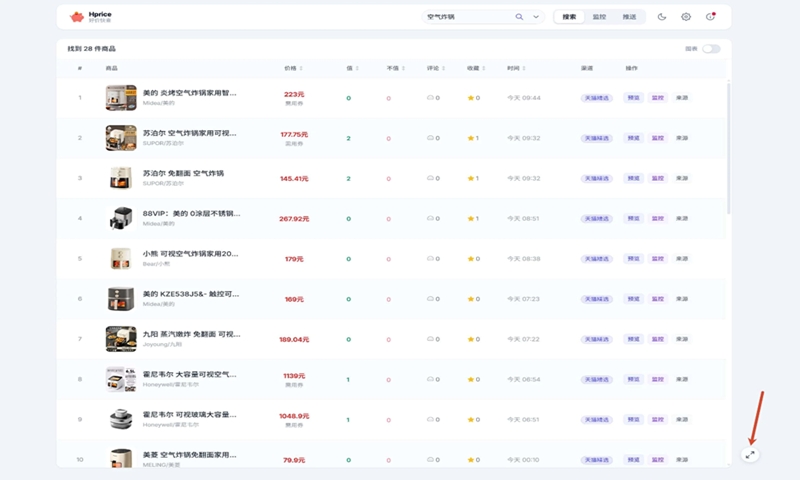Click 来源 button in 88VIP 美的 row
Viewport: 800px width, 480px height.
coord(682,219)
